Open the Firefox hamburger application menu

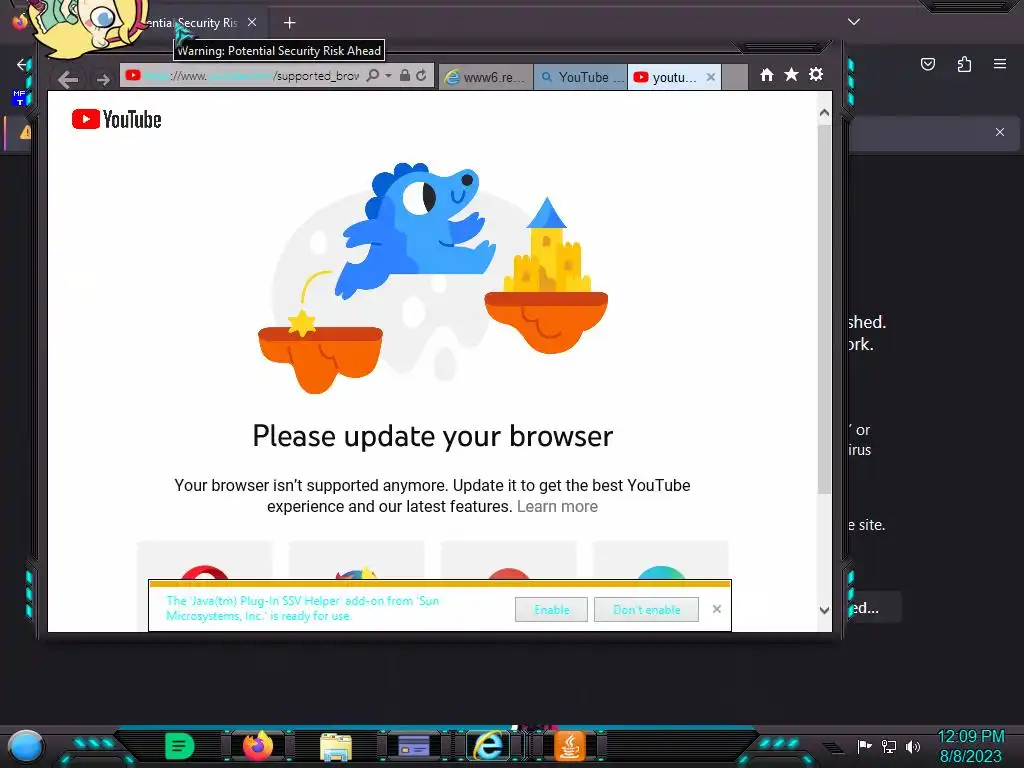coord(1000,64)
